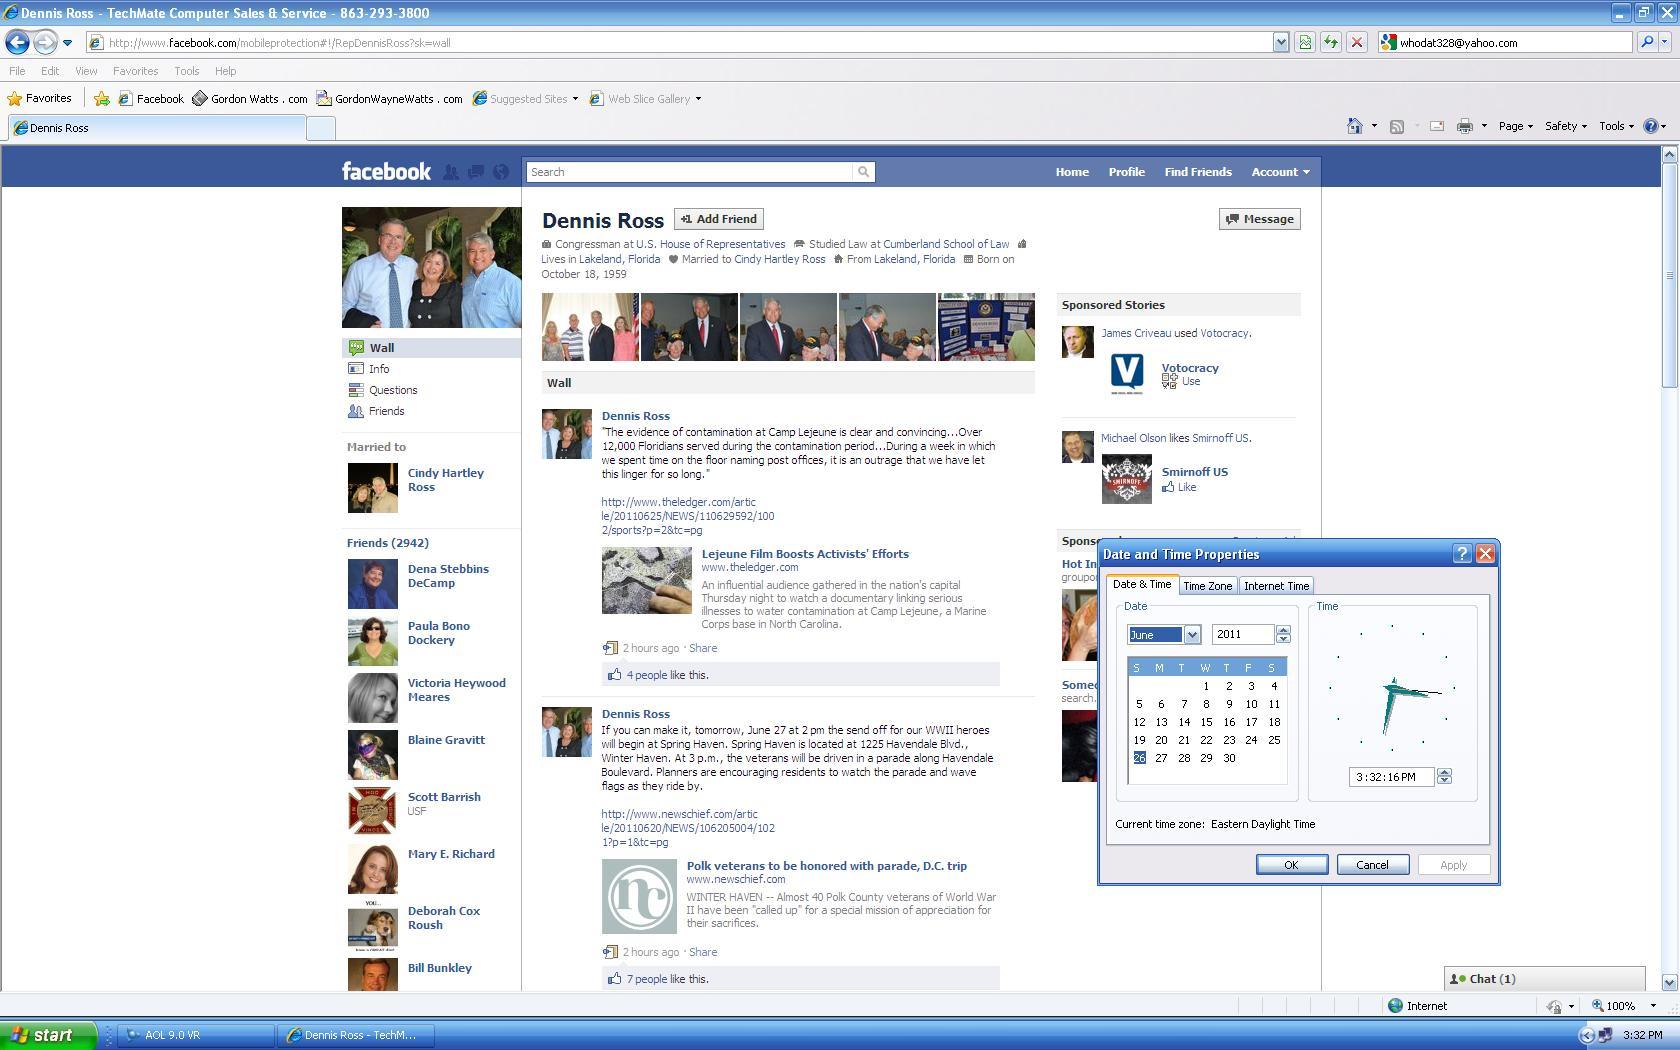Go back with the IE back arrow
This screenshot has height=1050, width=1680.
click(x=17, y=42)
